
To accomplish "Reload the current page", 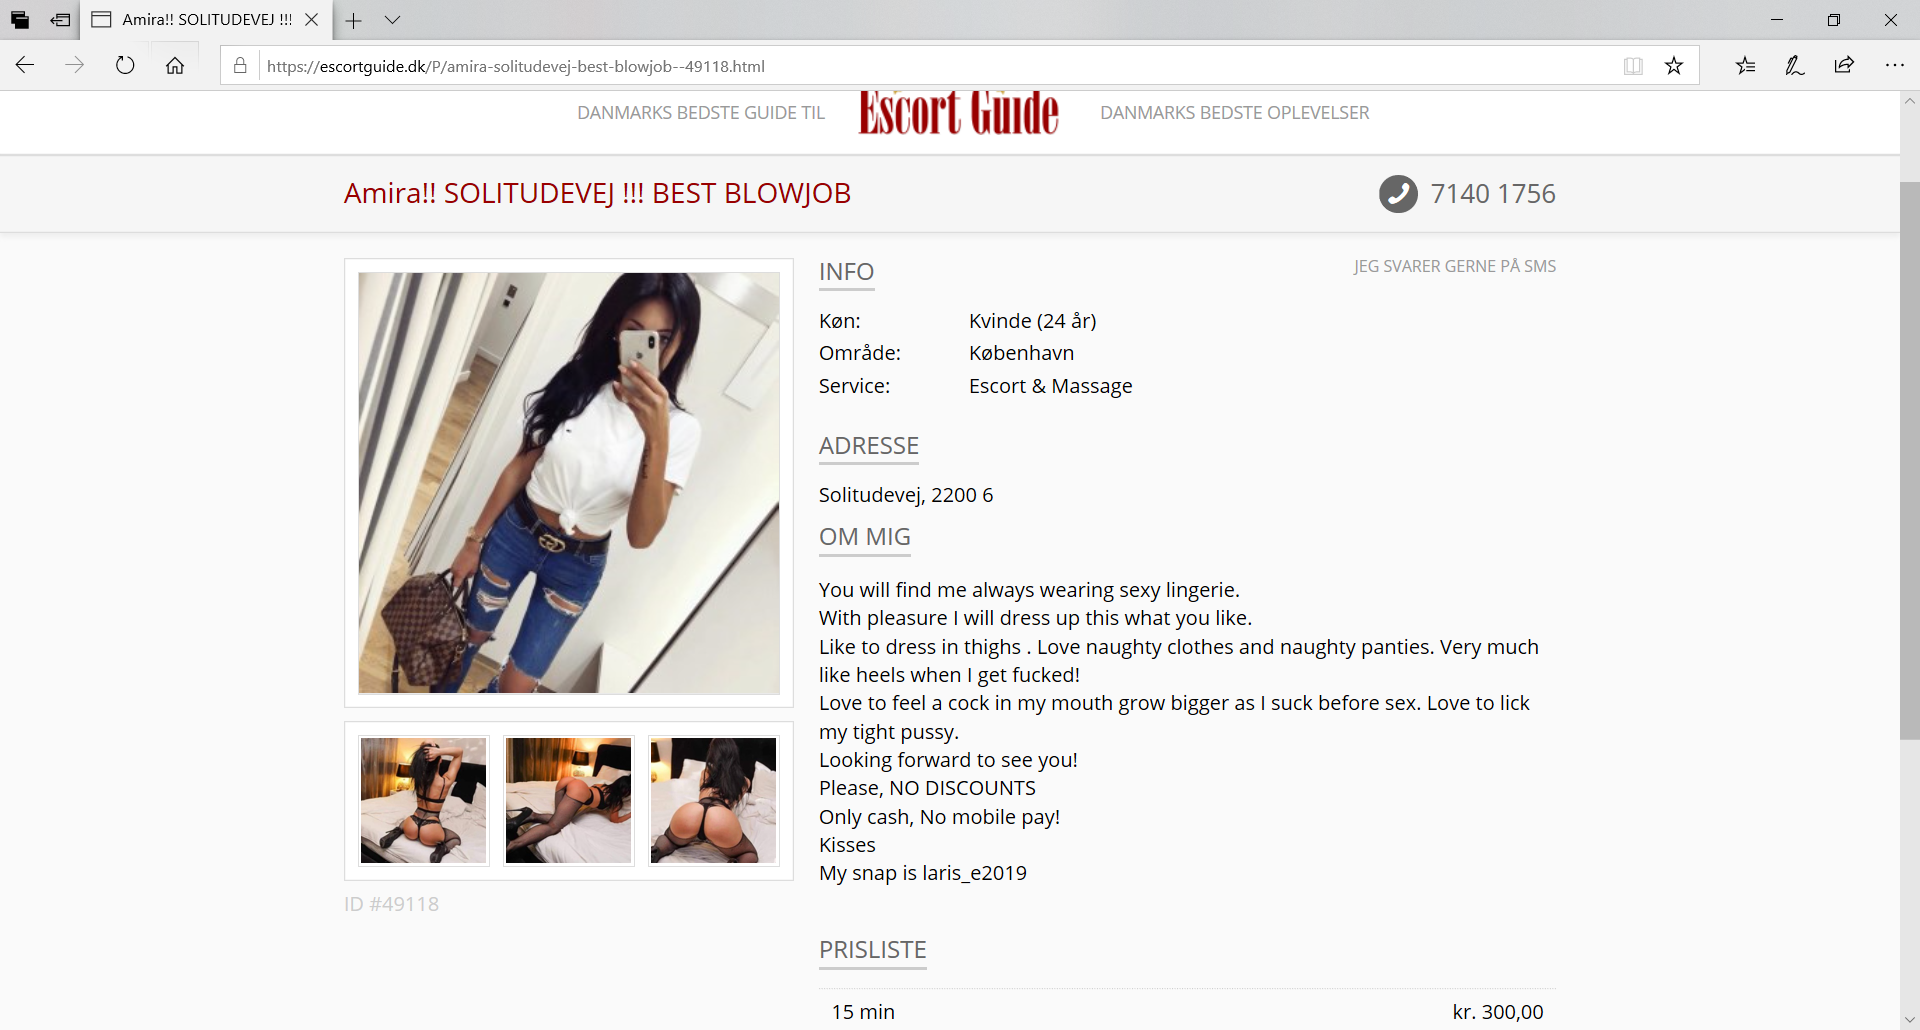I will 125,66.
